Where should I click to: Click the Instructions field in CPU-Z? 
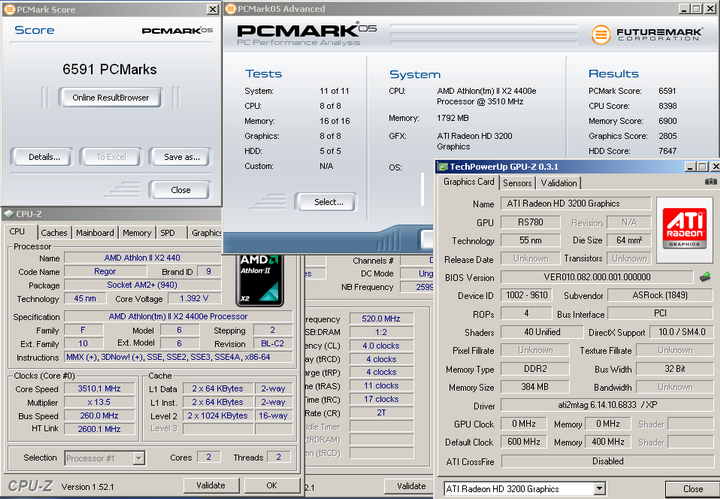point(178,357)
